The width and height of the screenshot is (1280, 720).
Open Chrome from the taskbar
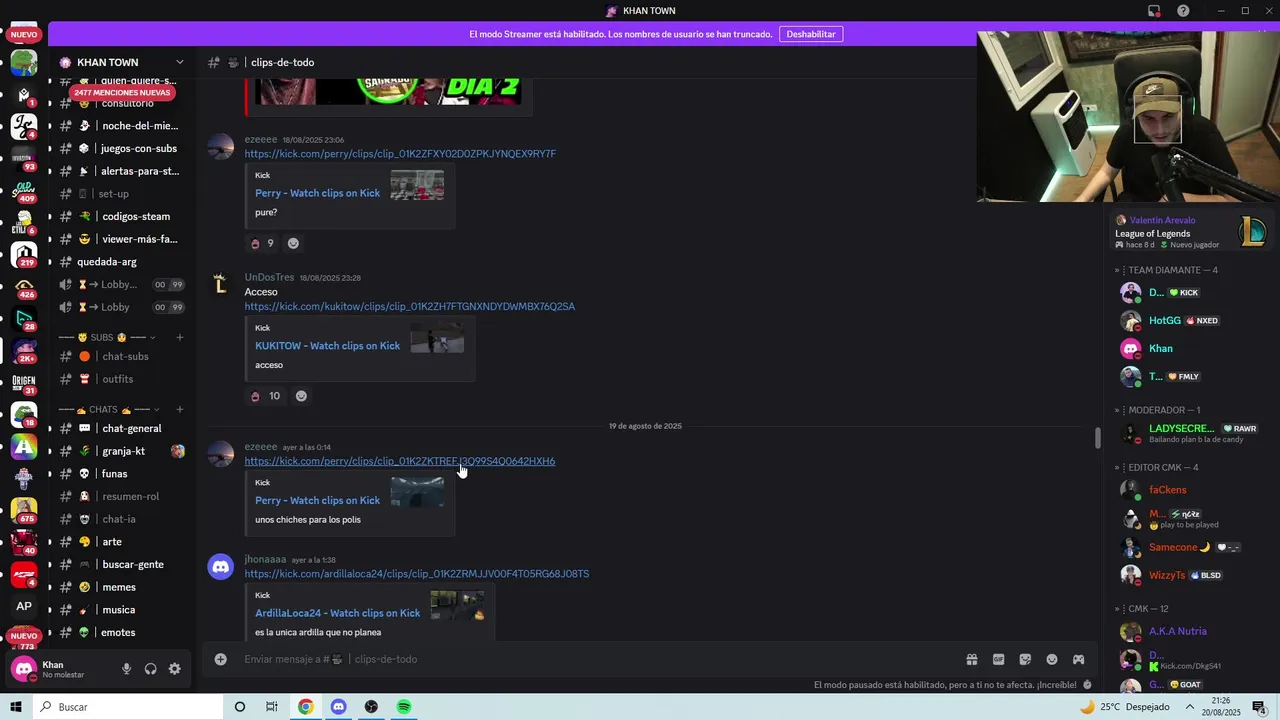(x=305, y=707)
